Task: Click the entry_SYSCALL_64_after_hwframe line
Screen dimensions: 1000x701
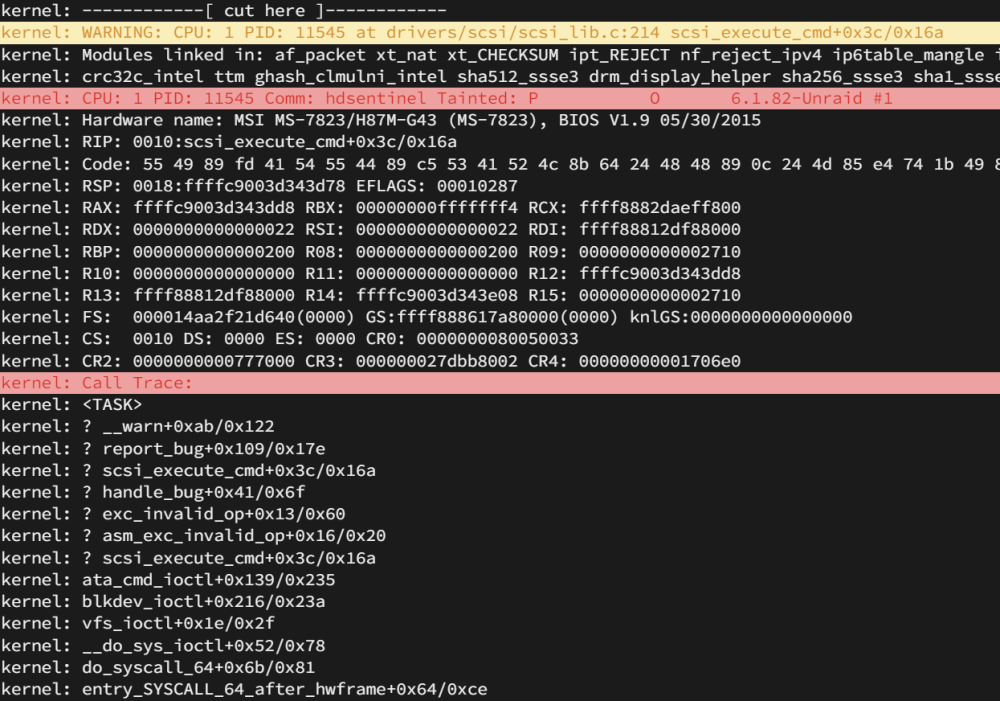Action: 500,689
